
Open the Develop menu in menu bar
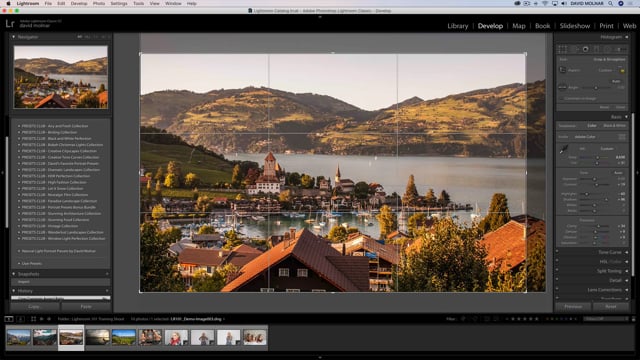[79, 3]
